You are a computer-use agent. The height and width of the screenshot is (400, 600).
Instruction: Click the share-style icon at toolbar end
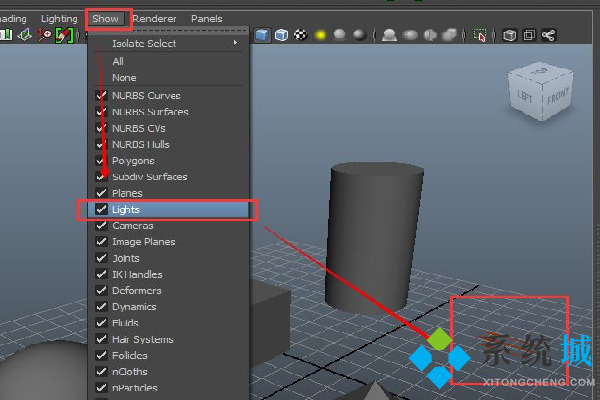(x=548, y=35)
